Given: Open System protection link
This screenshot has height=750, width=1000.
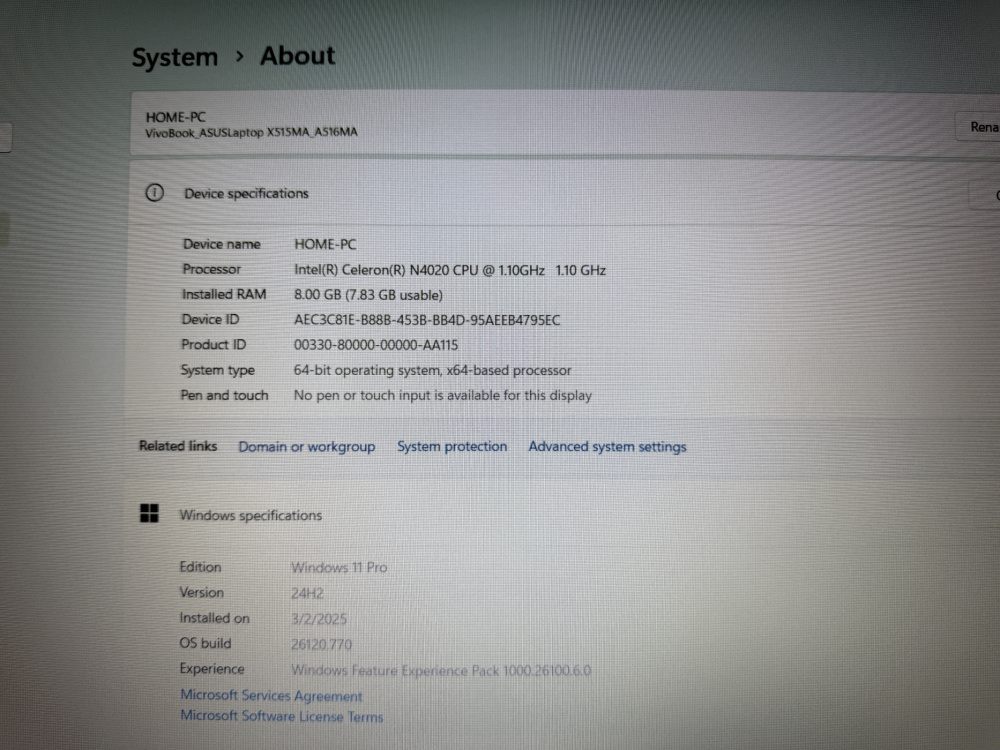Looking at the screenshot, I should tap(452, 446).
